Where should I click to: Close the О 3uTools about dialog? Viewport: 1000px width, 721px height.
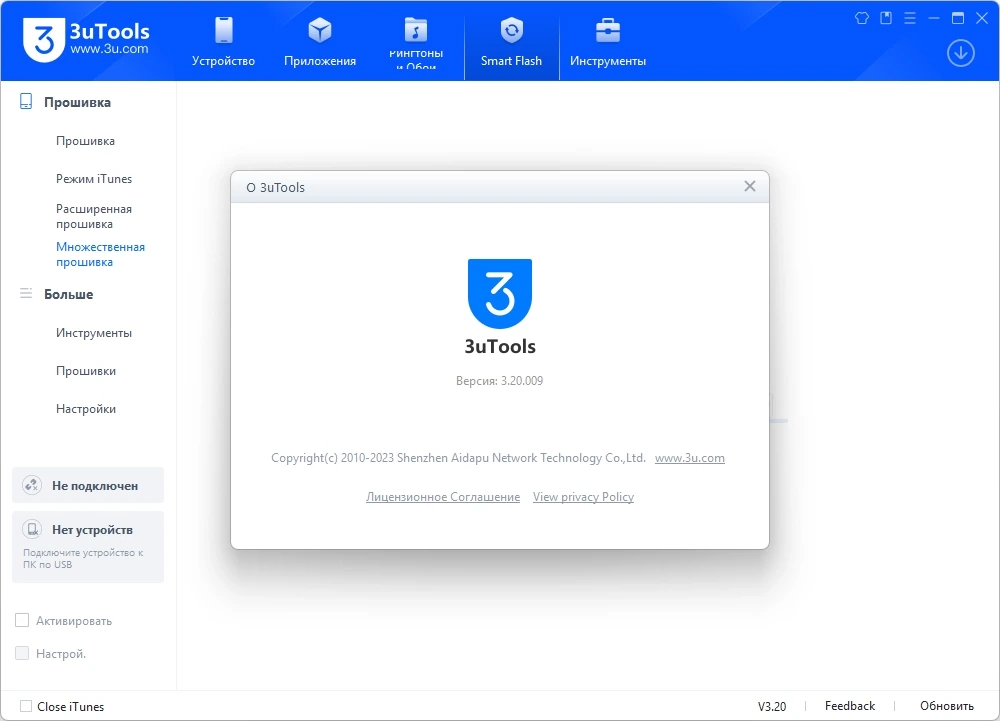(x=750, y=186)
